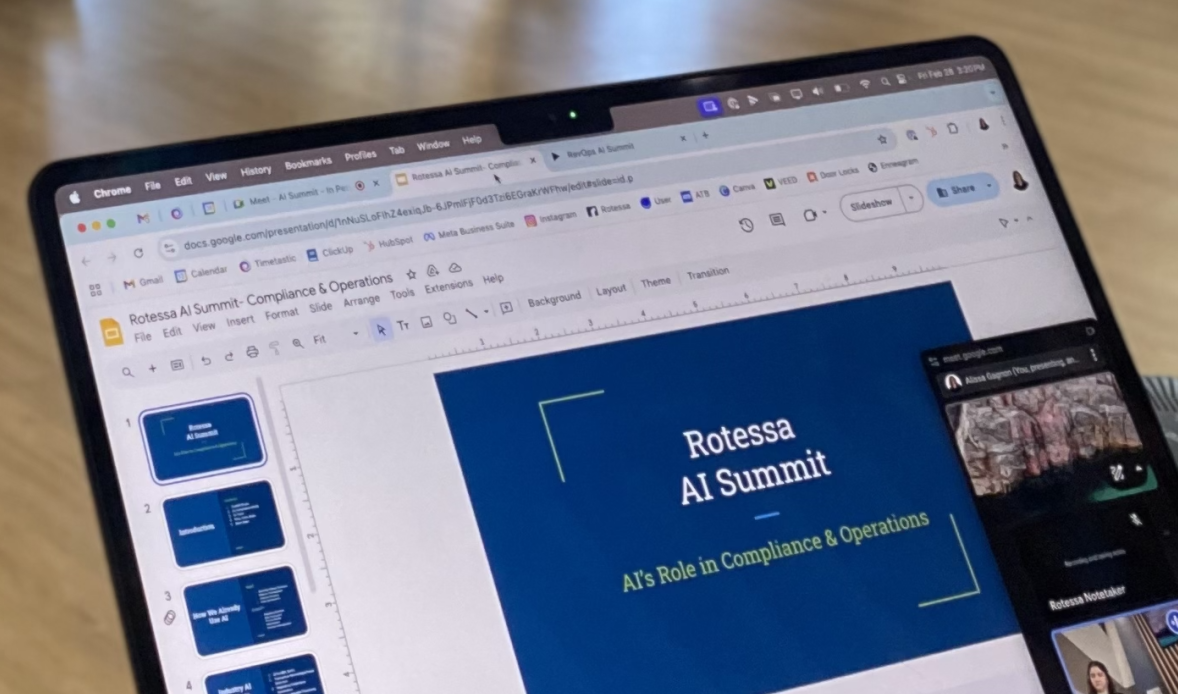The image size is (1178, 694).
Task: Close the Rotessa AI Summit tab
Action: pos(533,161)
